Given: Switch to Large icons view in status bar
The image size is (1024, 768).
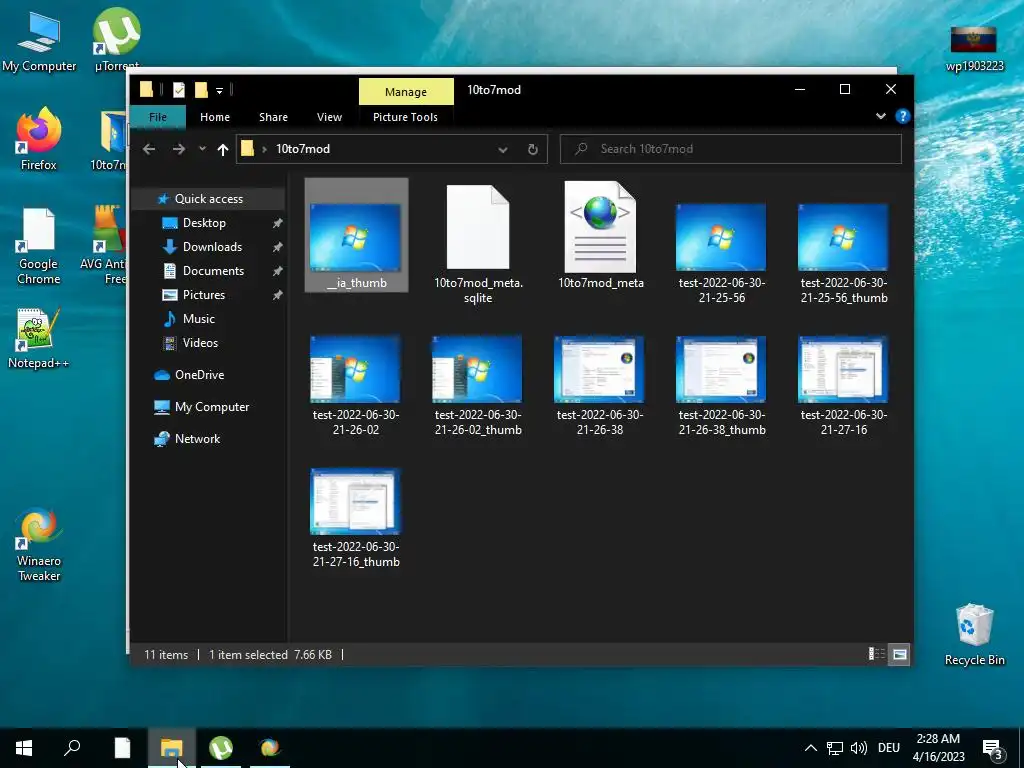Looking at the screenshot, I should [x=899, y=654].
